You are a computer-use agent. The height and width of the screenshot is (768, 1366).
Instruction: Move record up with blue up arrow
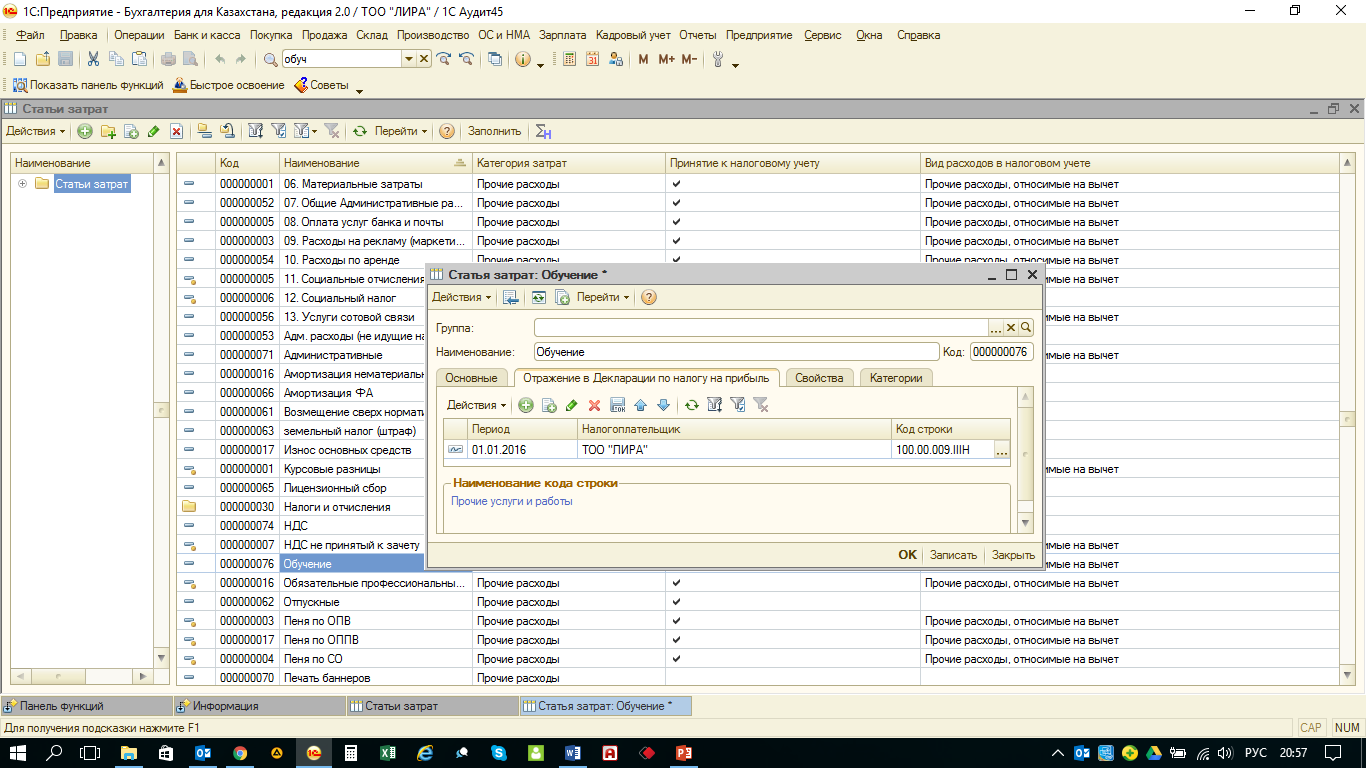coord(641,405)
